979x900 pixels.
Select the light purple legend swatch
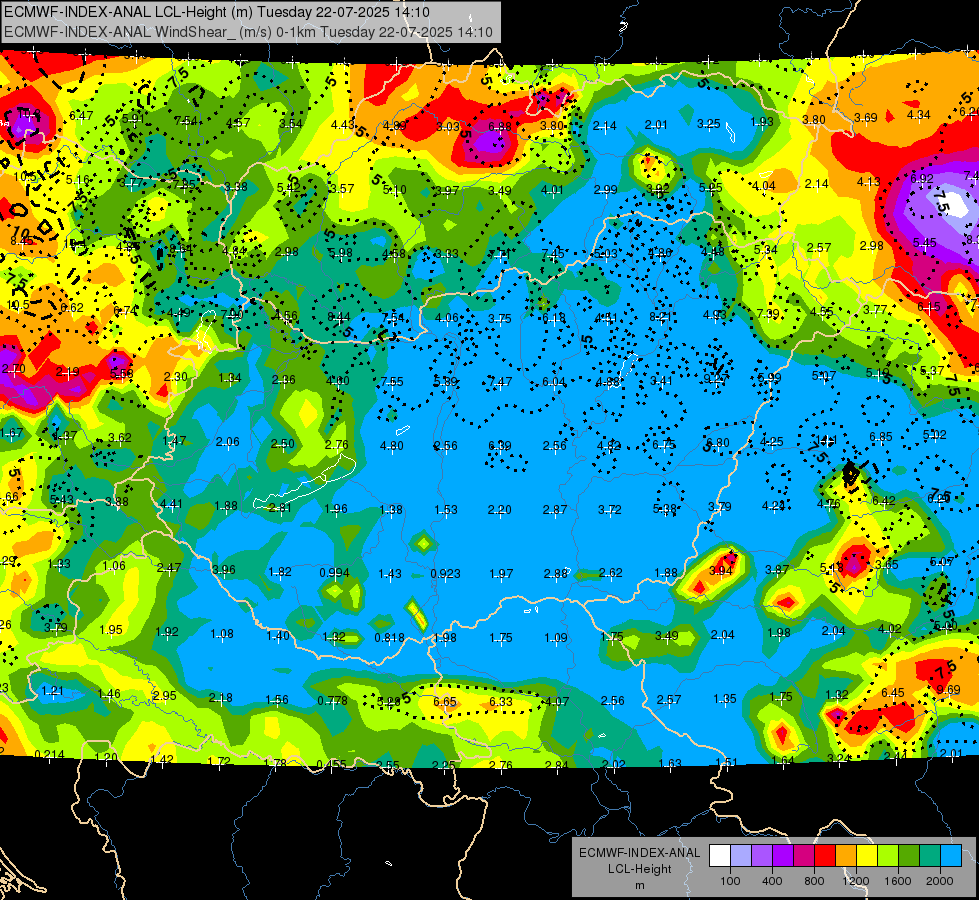pos(762,856)
